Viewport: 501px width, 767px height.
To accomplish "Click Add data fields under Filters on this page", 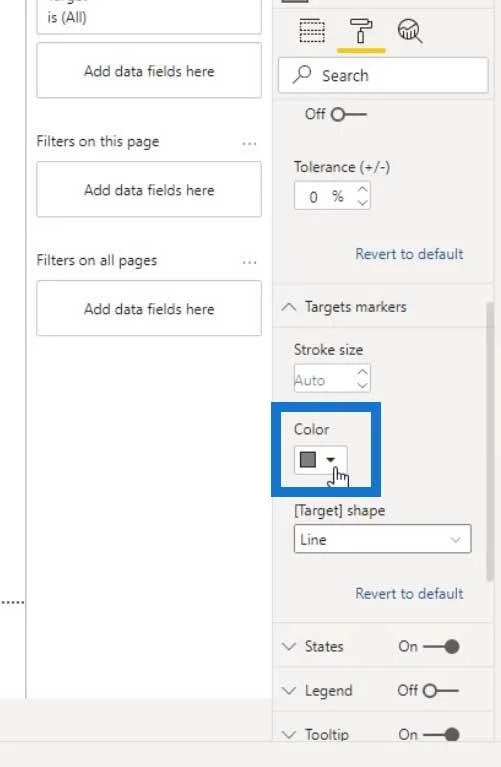I will tap(149, 189).
